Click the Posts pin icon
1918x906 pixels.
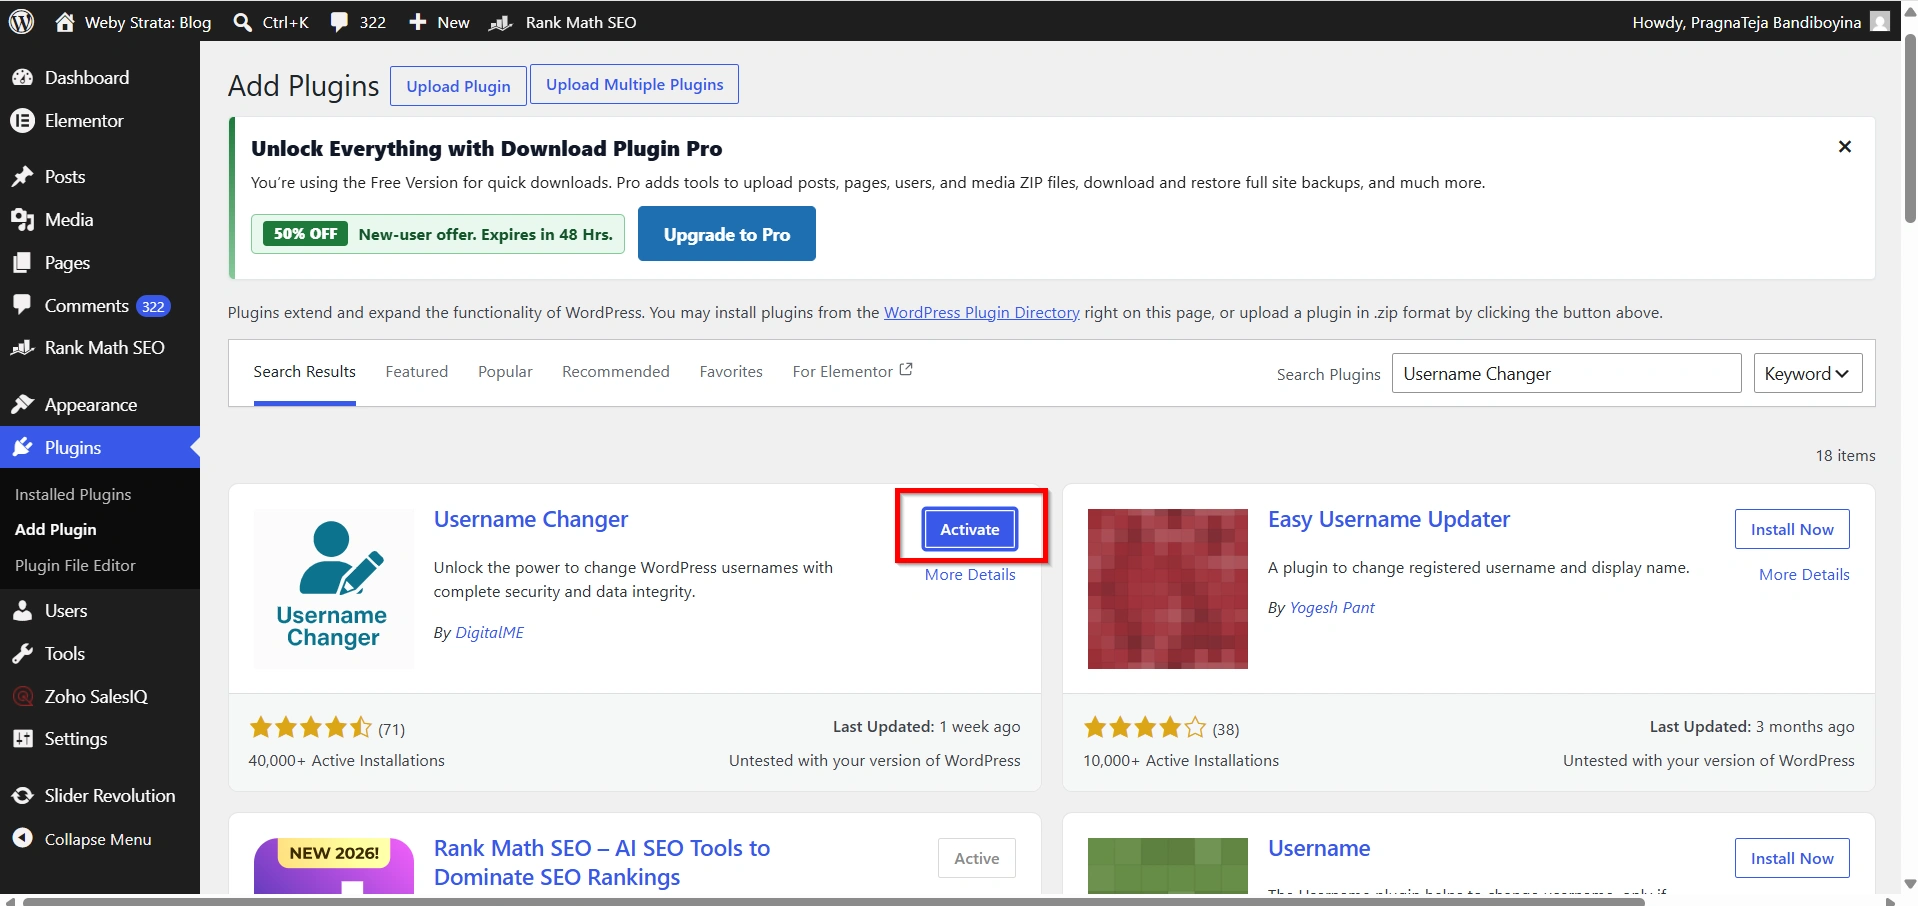22,177
